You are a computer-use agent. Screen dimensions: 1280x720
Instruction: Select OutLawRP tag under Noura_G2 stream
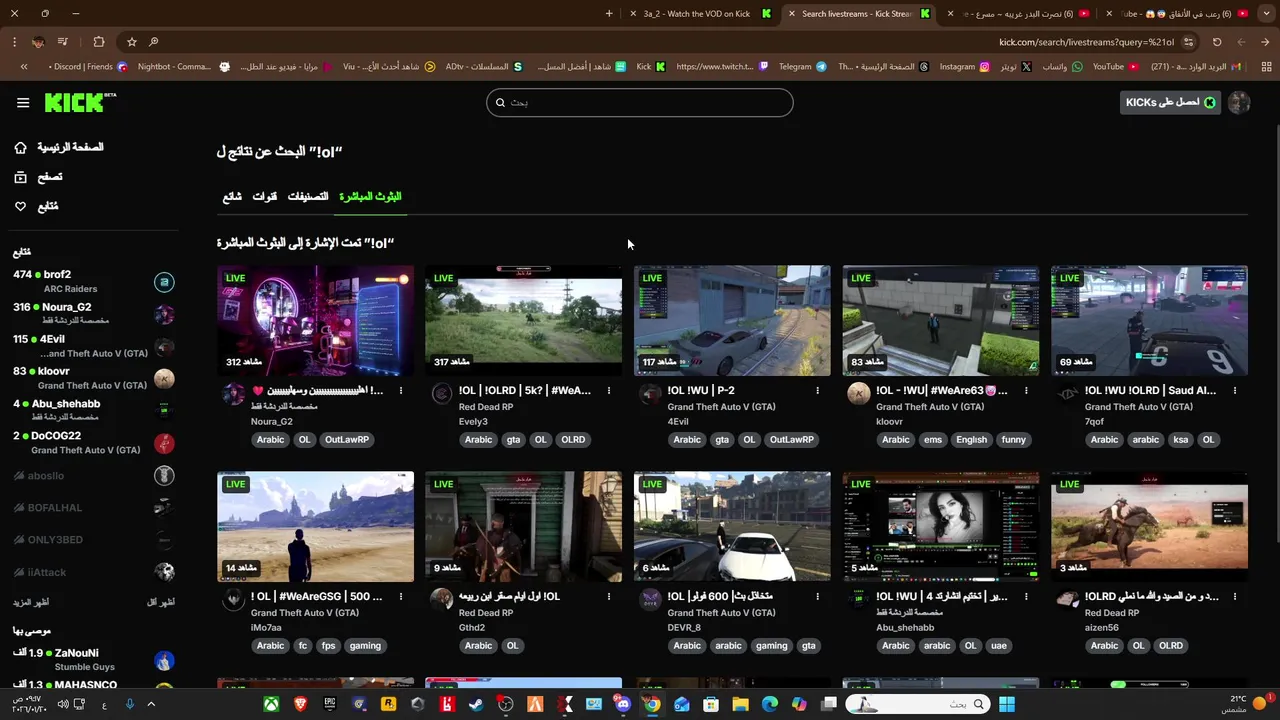coord(347,439)
